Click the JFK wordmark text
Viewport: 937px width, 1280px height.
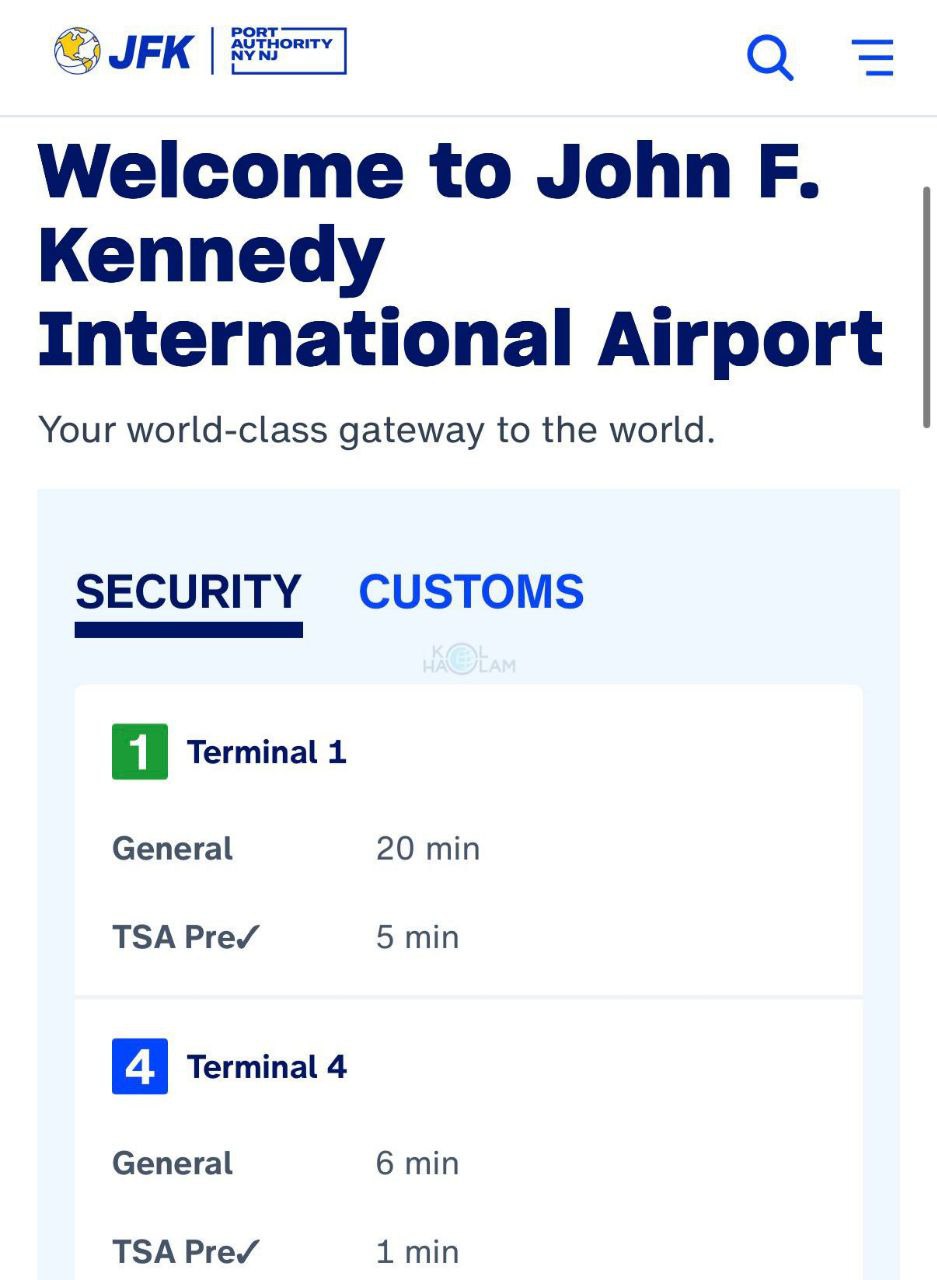150,52
